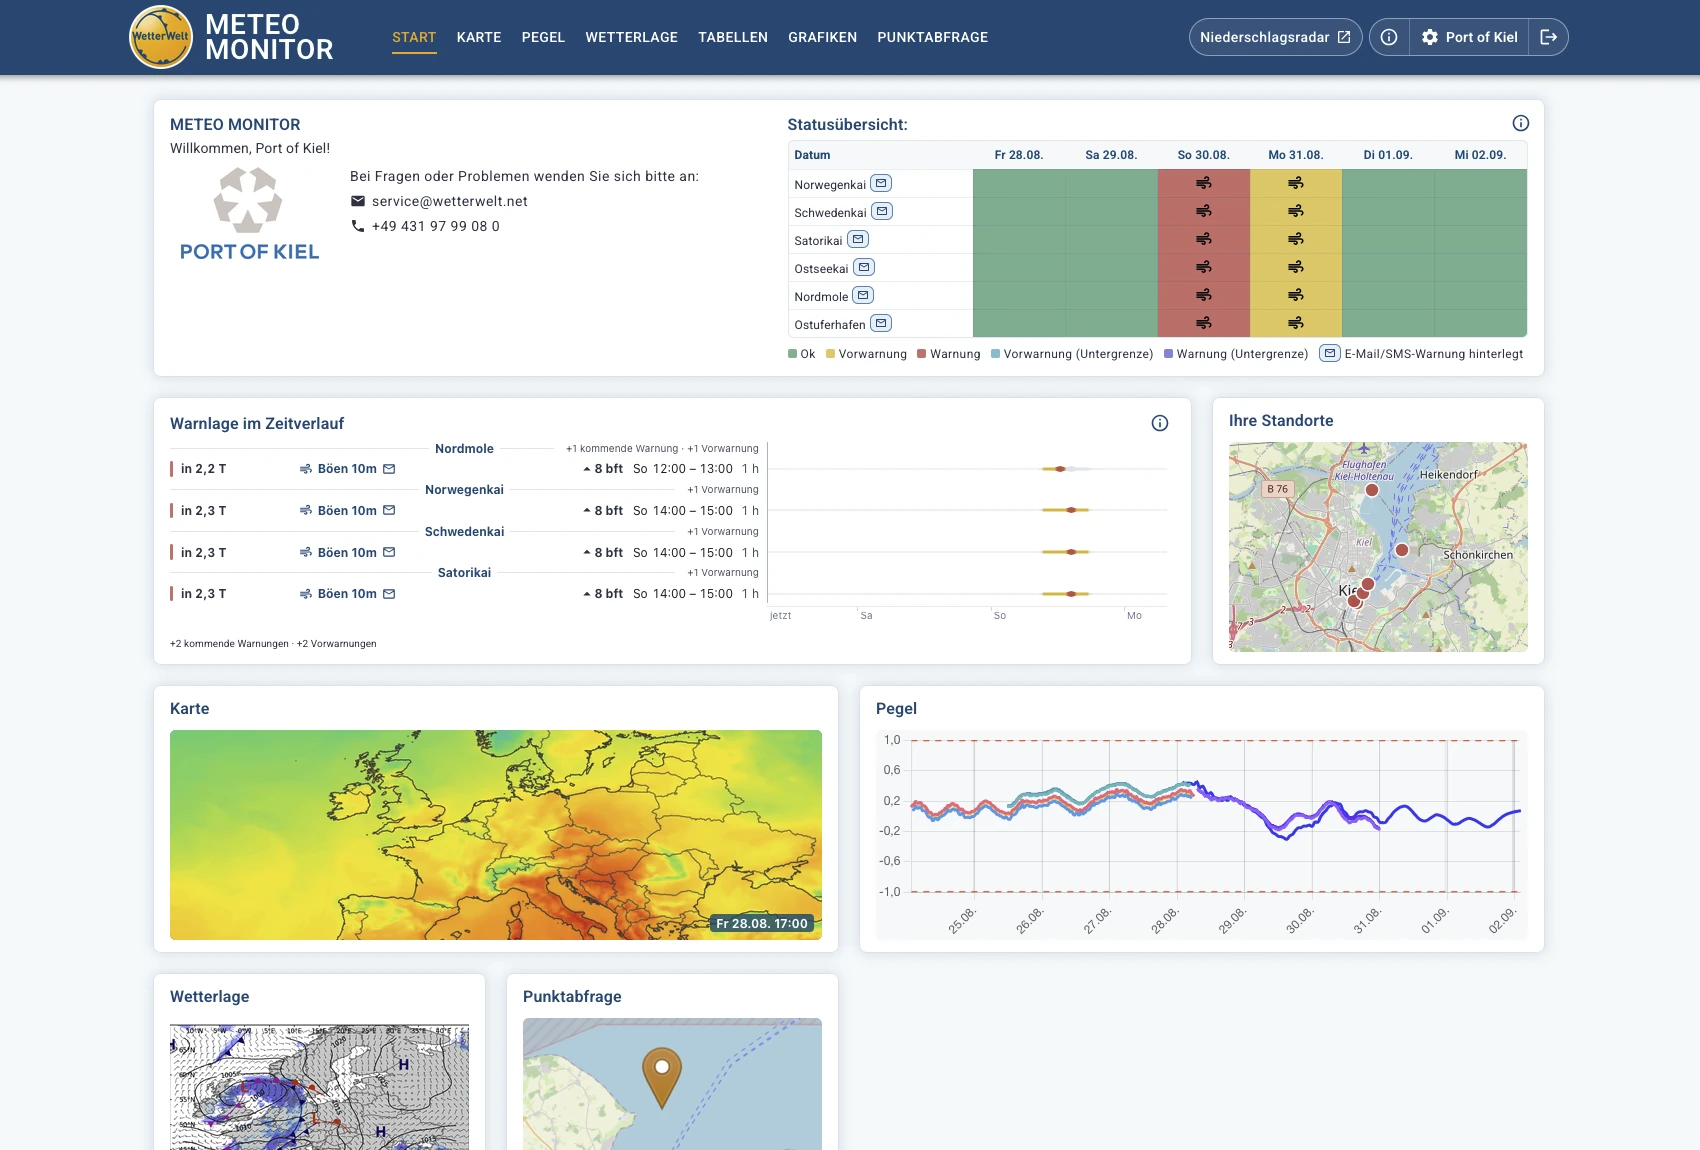This screenshot has height=1150, width=1700.
Task: Click the green Ok legend swatch
Action: [x=792, y=354]
